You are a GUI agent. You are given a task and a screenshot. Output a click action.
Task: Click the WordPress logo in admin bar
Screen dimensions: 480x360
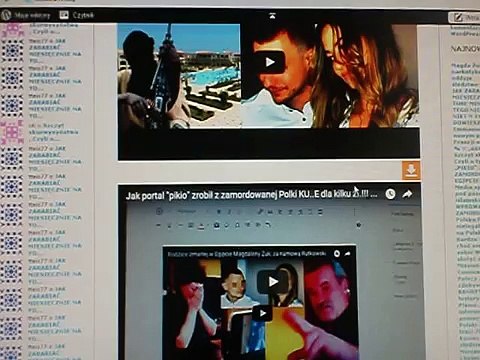pos(6,15)
